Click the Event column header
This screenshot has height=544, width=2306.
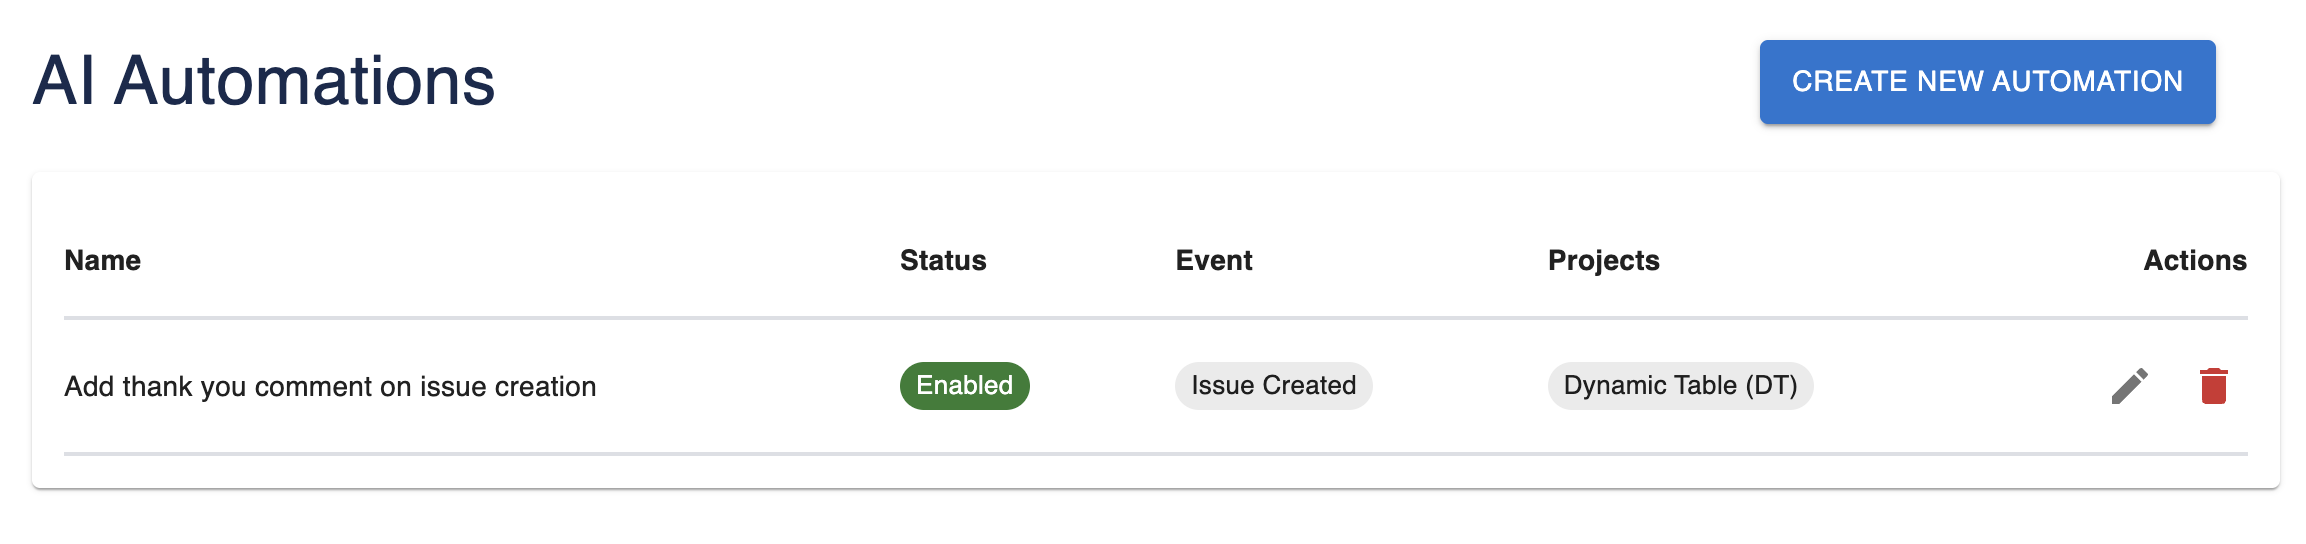click(1213, 261)
